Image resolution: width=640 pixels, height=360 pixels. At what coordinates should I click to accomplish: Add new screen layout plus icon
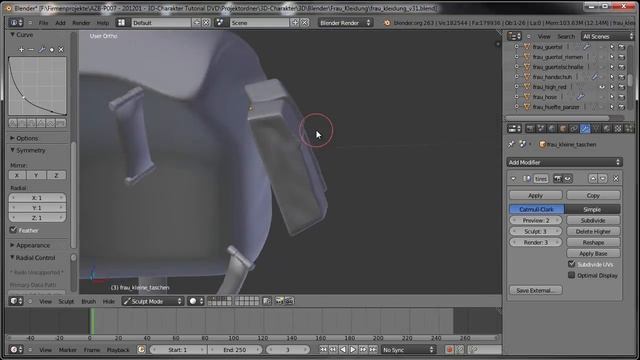(197, 22)
